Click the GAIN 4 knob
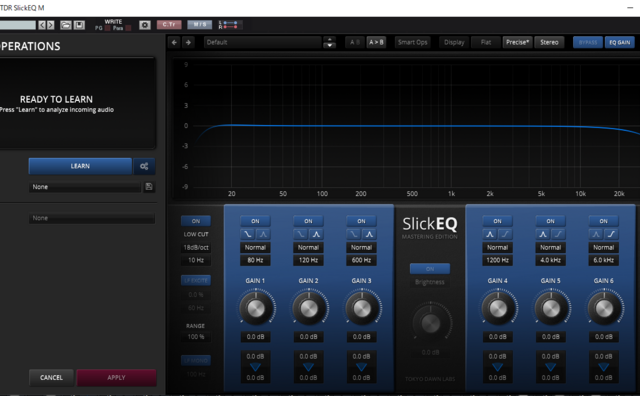The width and height of the screenshot is (640, 396). pyautogui.click(x=498, y=308)
